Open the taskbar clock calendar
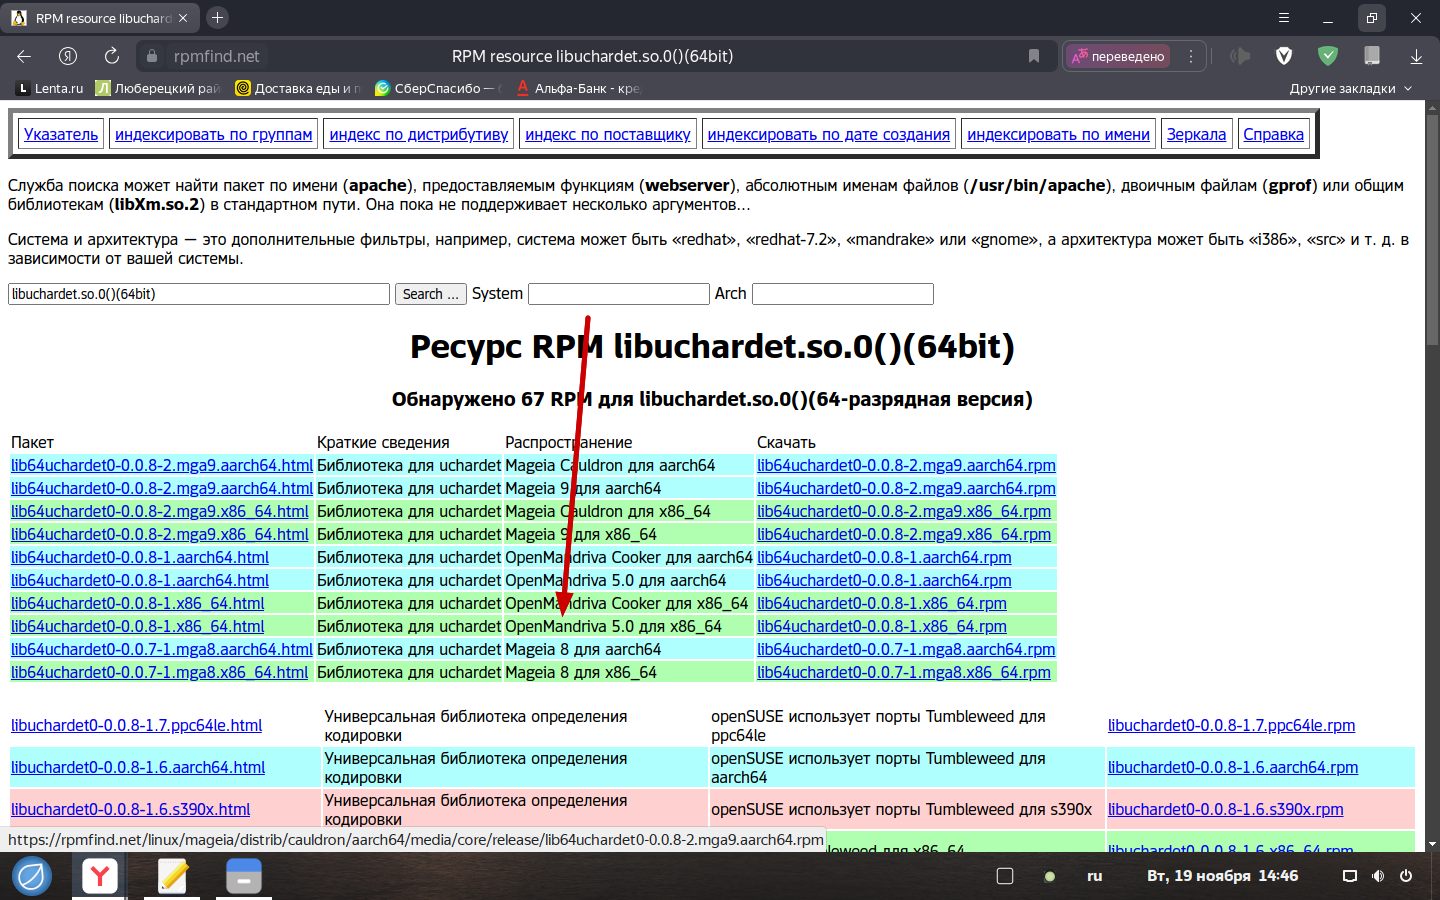Screen dimensions: 1440x900 pos(1222,876)
